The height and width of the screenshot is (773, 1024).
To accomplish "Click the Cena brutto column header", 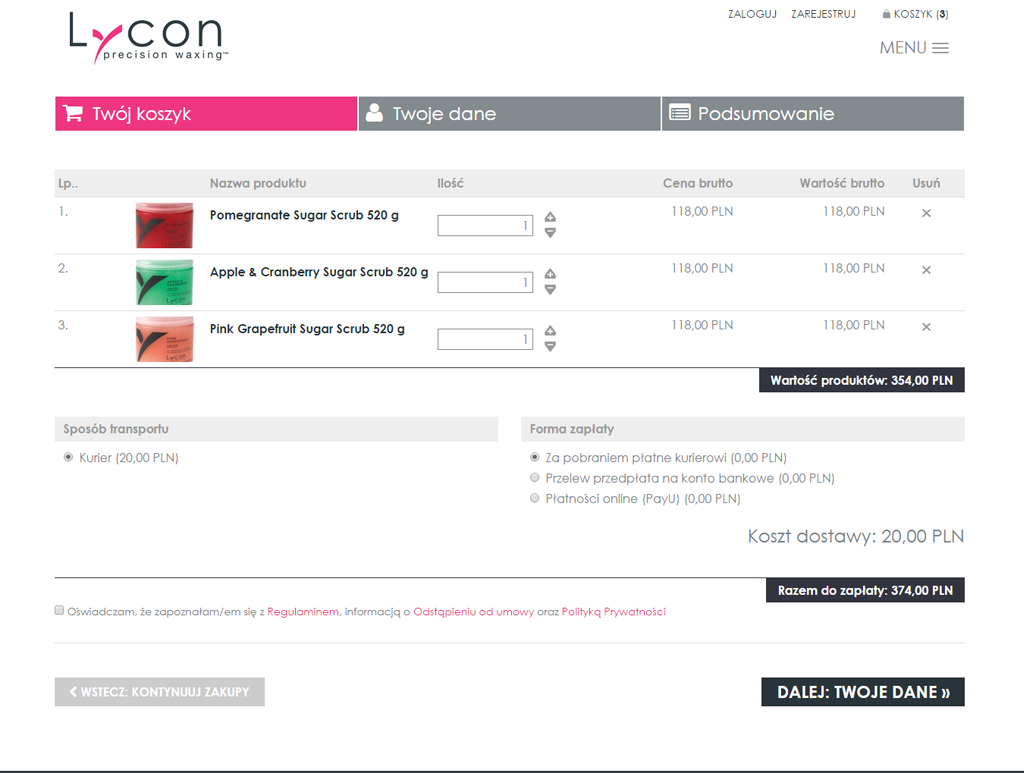I will [x=697, y=183].
